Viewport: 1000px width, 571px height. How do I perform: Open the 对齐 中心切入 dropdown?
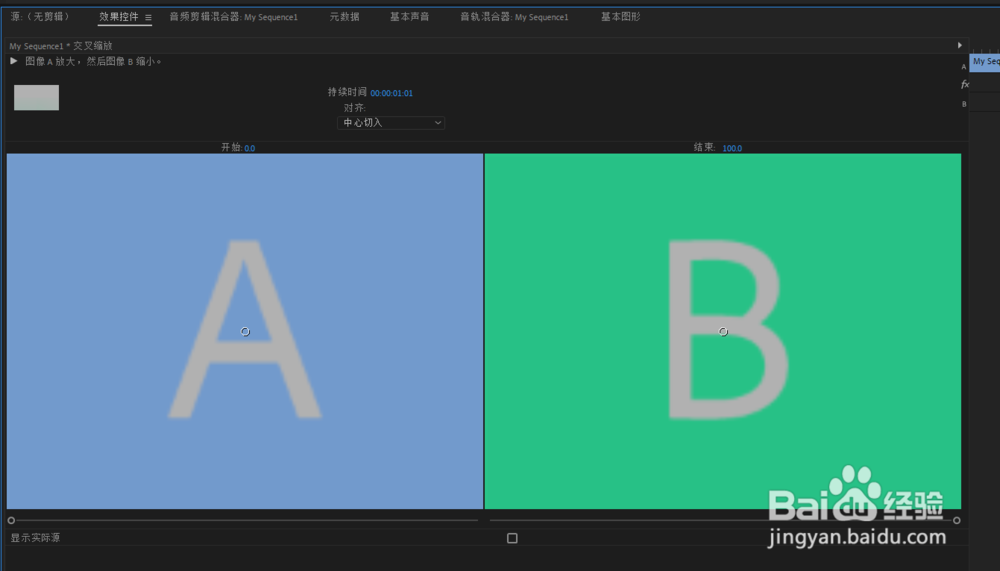(x=391, y=122)
